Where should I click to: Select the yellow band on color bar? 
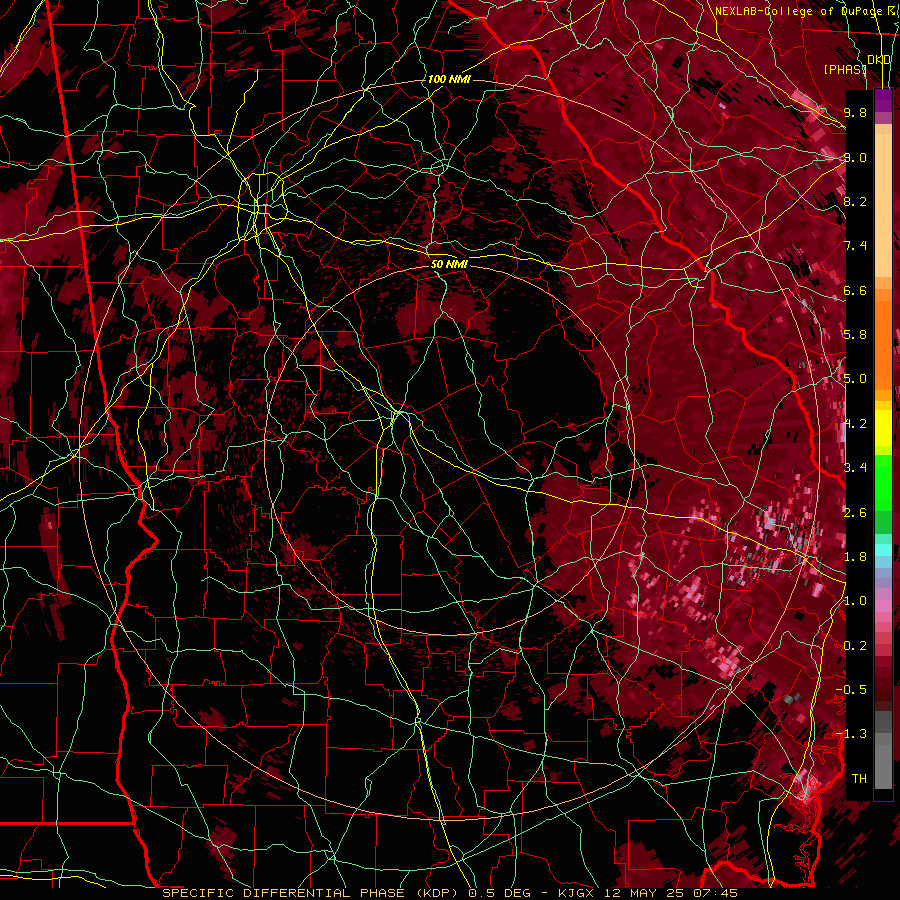883,428
